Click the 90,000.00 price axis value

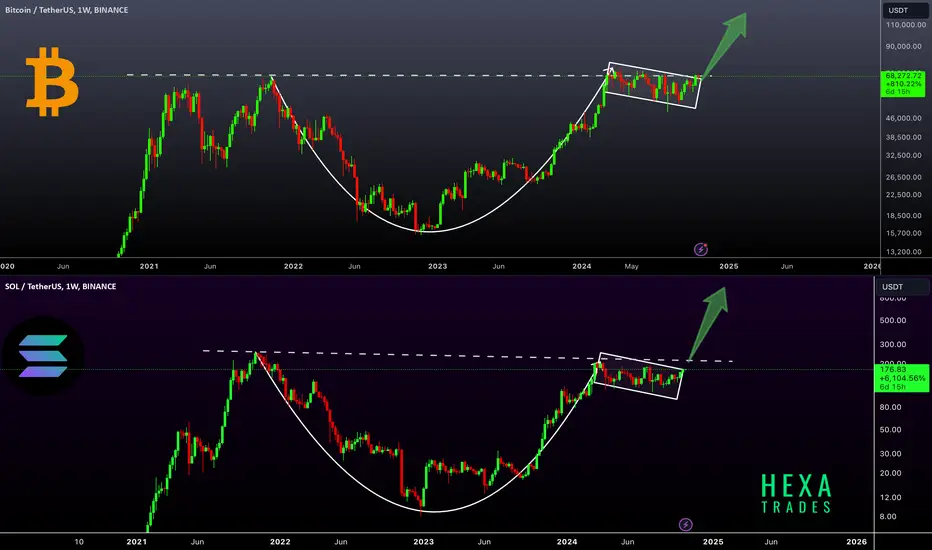click(x=904, y=46)
